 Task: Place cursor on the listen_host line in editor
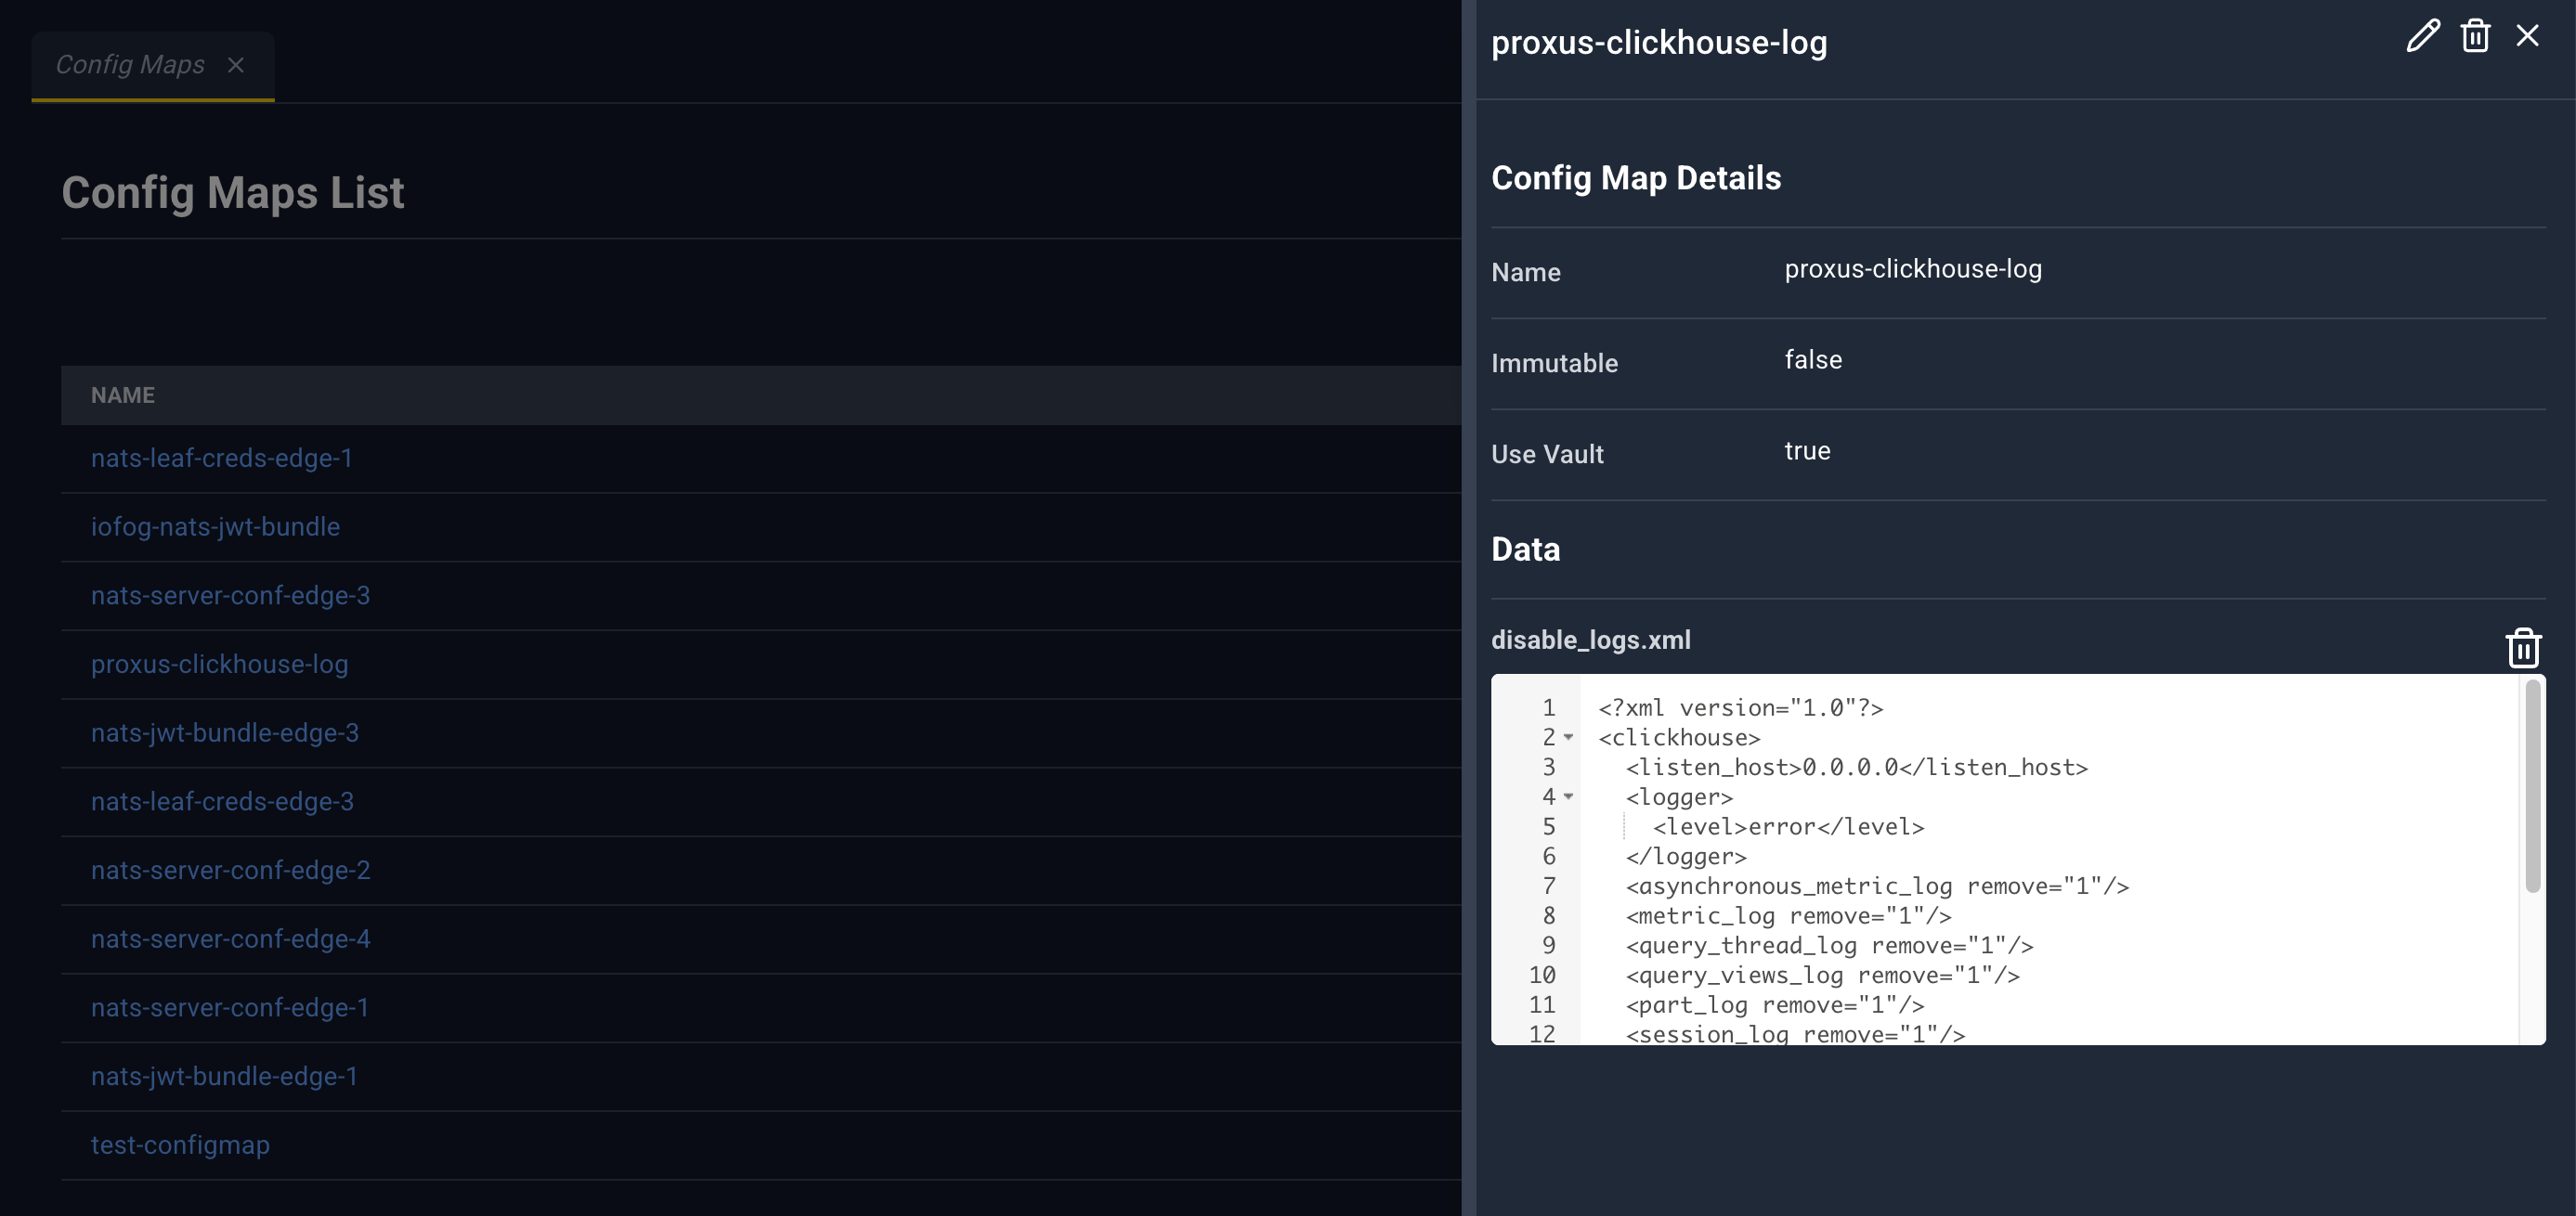(1856, 767)
